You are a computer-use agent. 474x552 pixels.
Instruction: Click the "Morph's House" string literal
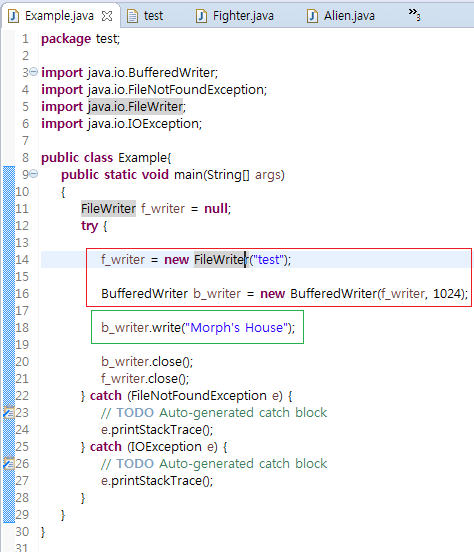[x=236, y=328]
